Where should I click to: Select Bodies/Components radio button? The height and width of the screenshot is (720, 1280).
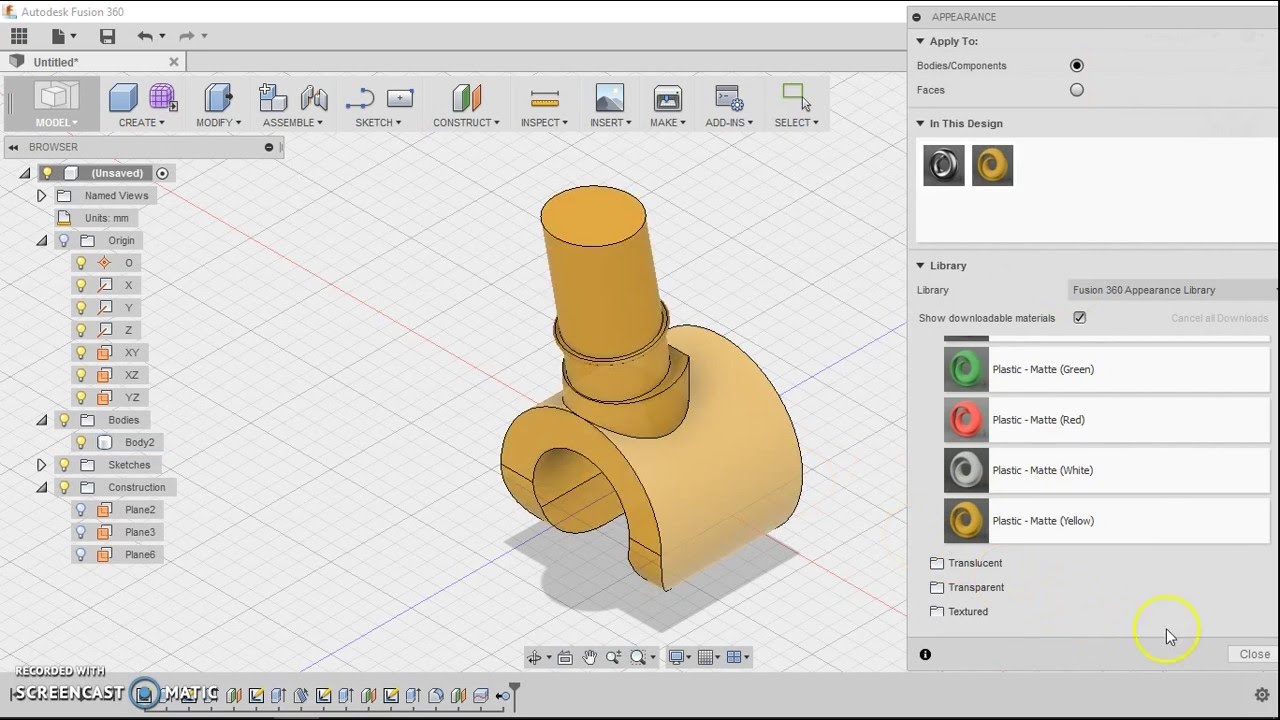tap(1077, 65)
